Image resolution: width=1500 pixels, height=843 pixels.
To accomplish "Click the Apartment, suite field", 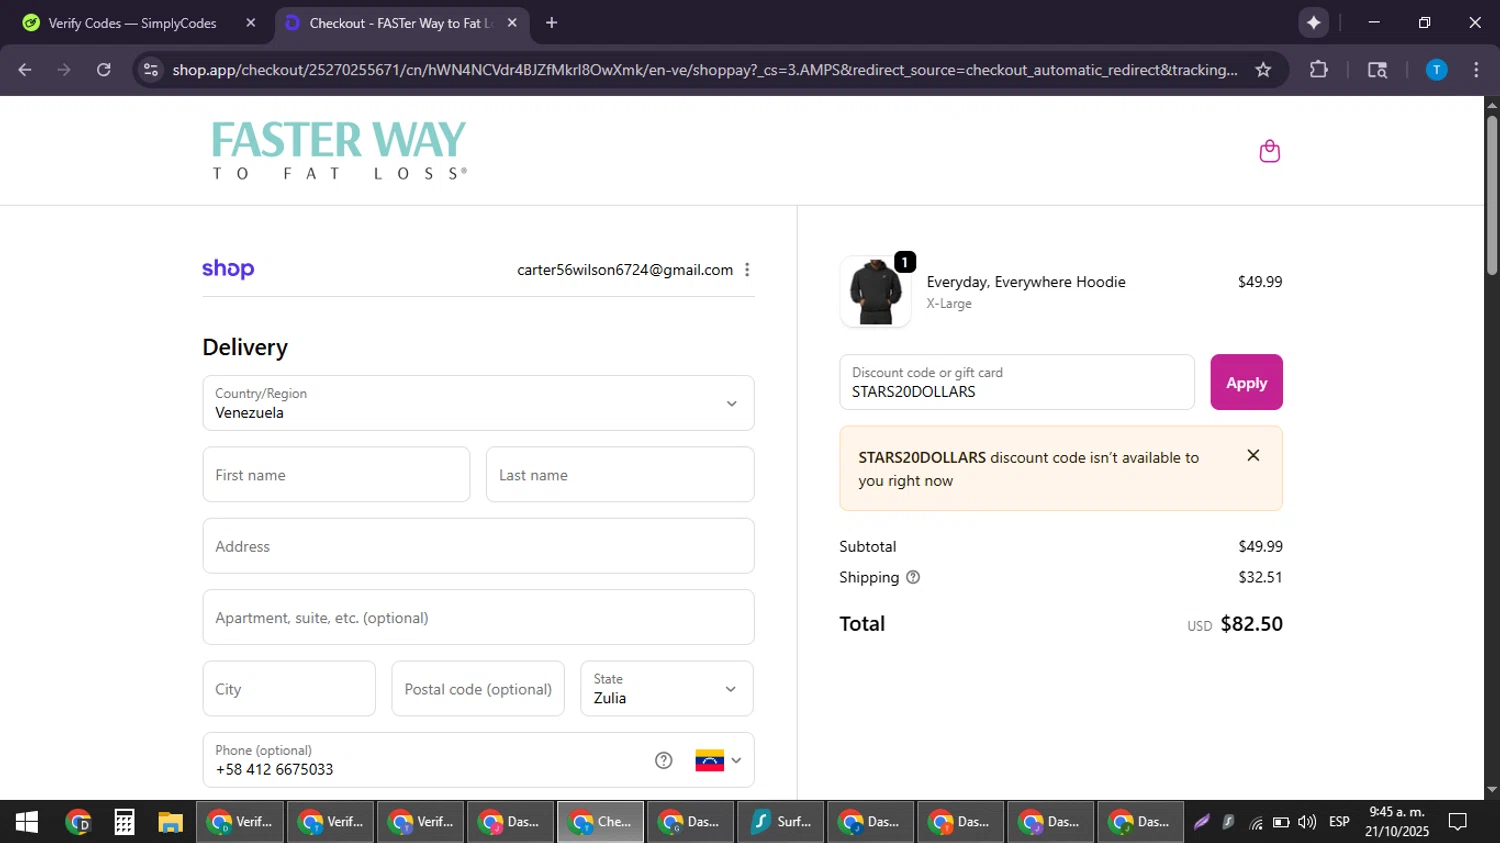I will (478, 618).
